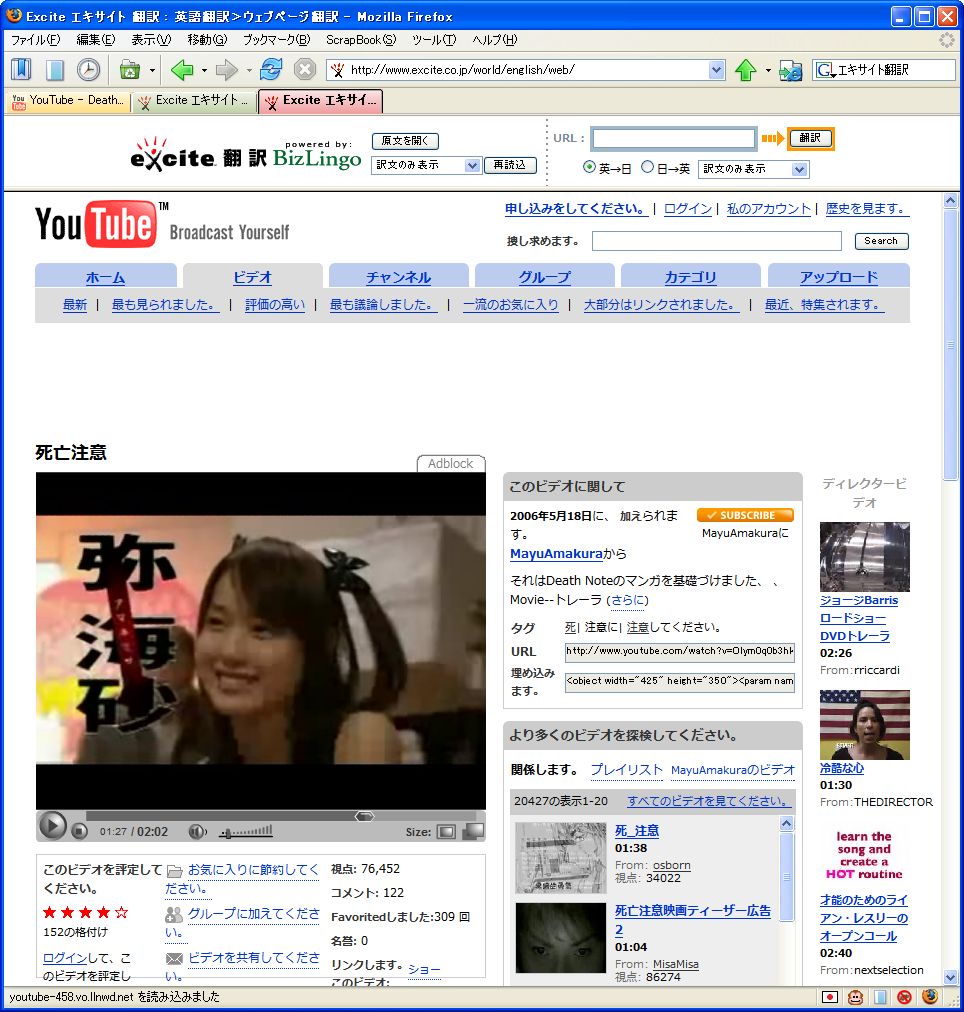
Task: Click the page vertical scrollbar thumb
Action: [x=950, y=344]
